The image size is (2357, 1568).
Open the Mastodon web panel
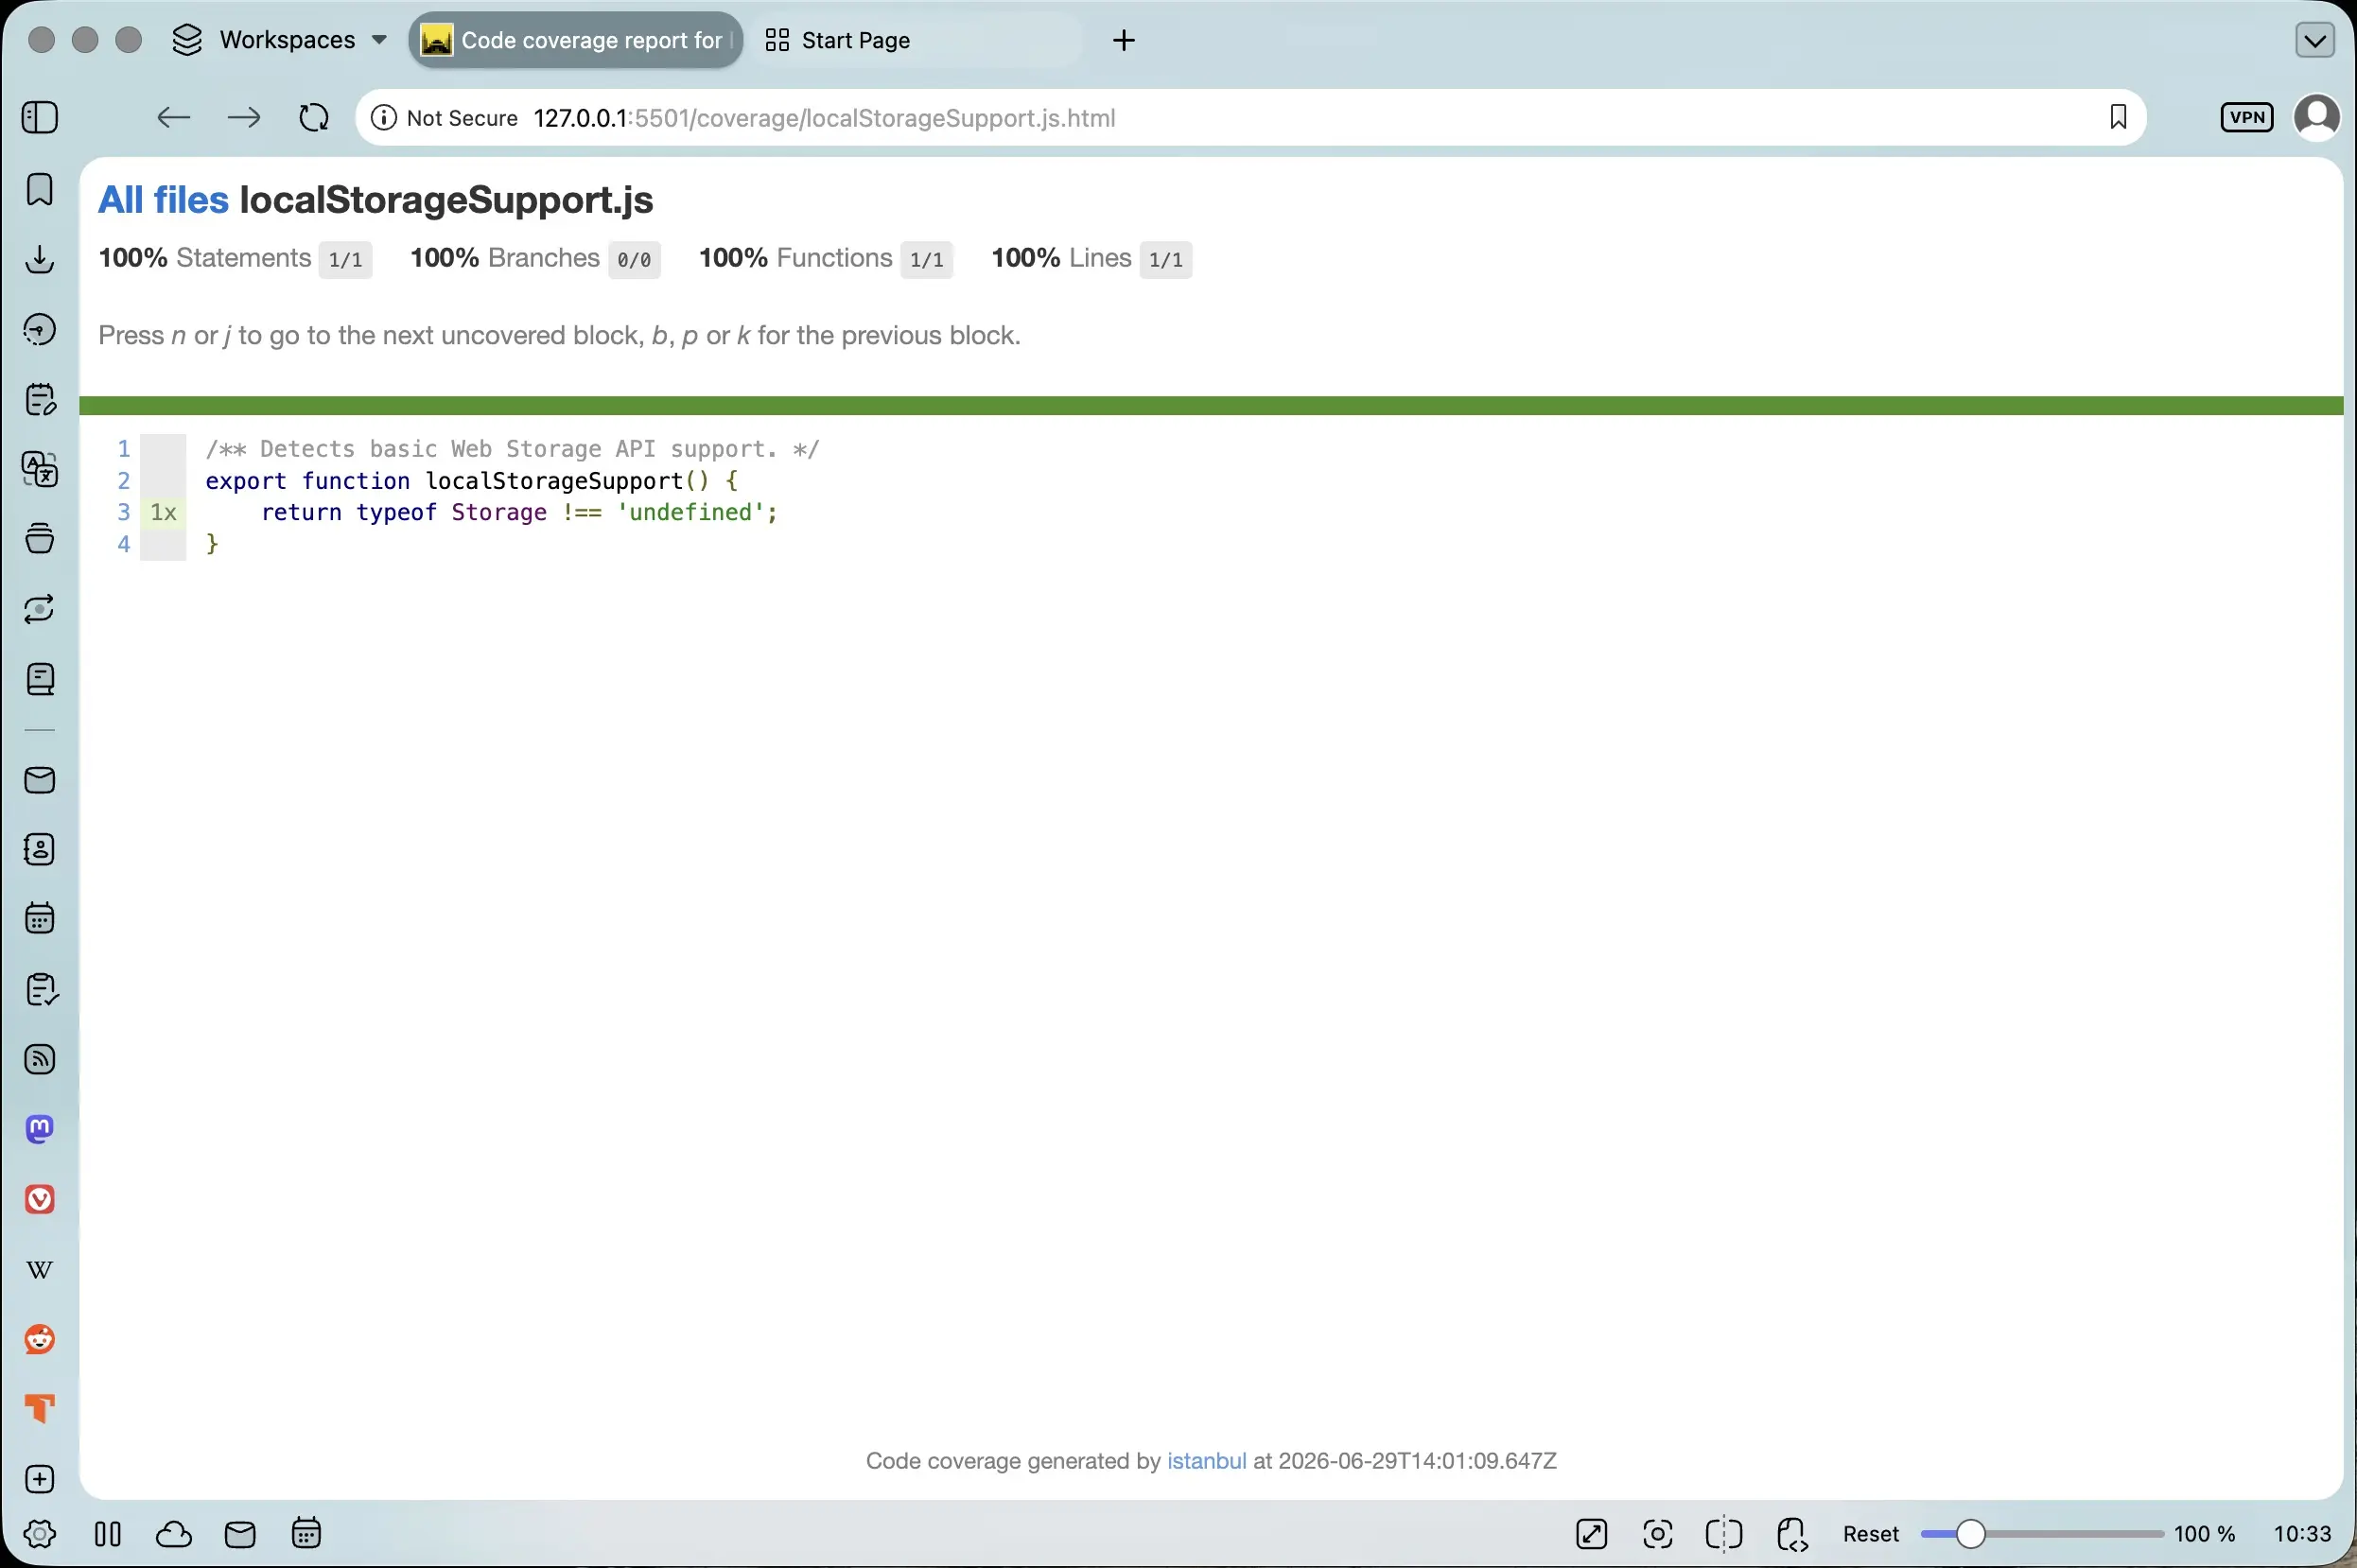(40, 1129)
